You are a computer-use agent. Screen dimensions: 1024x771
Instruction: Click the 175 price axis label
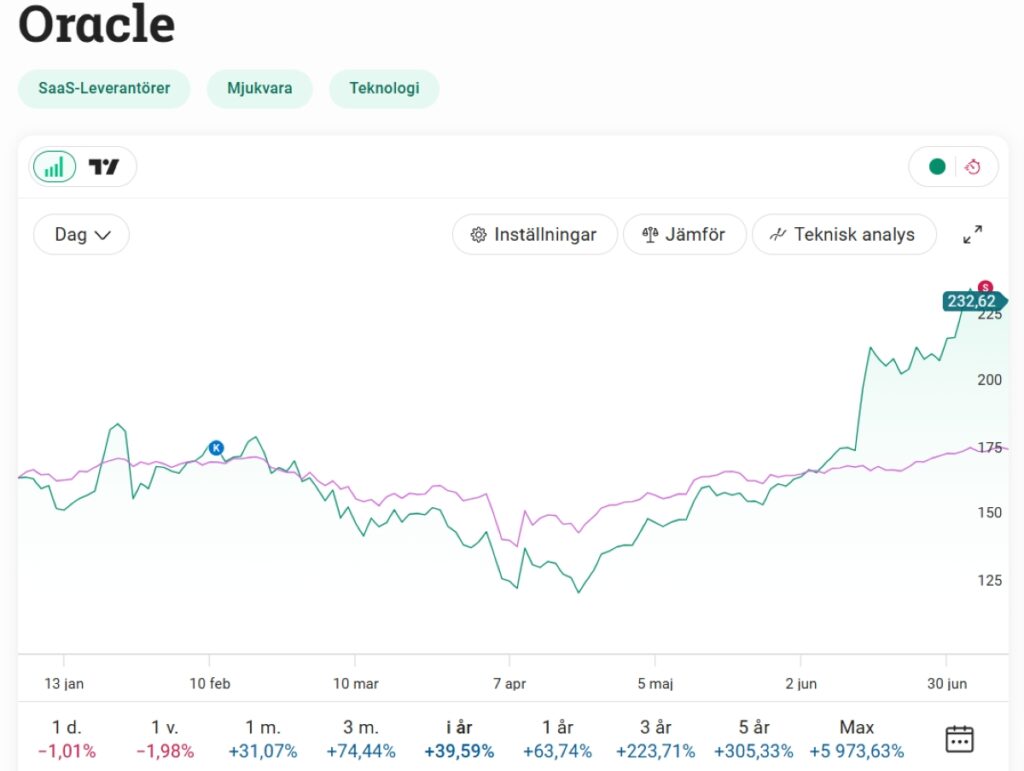[989, 448]
